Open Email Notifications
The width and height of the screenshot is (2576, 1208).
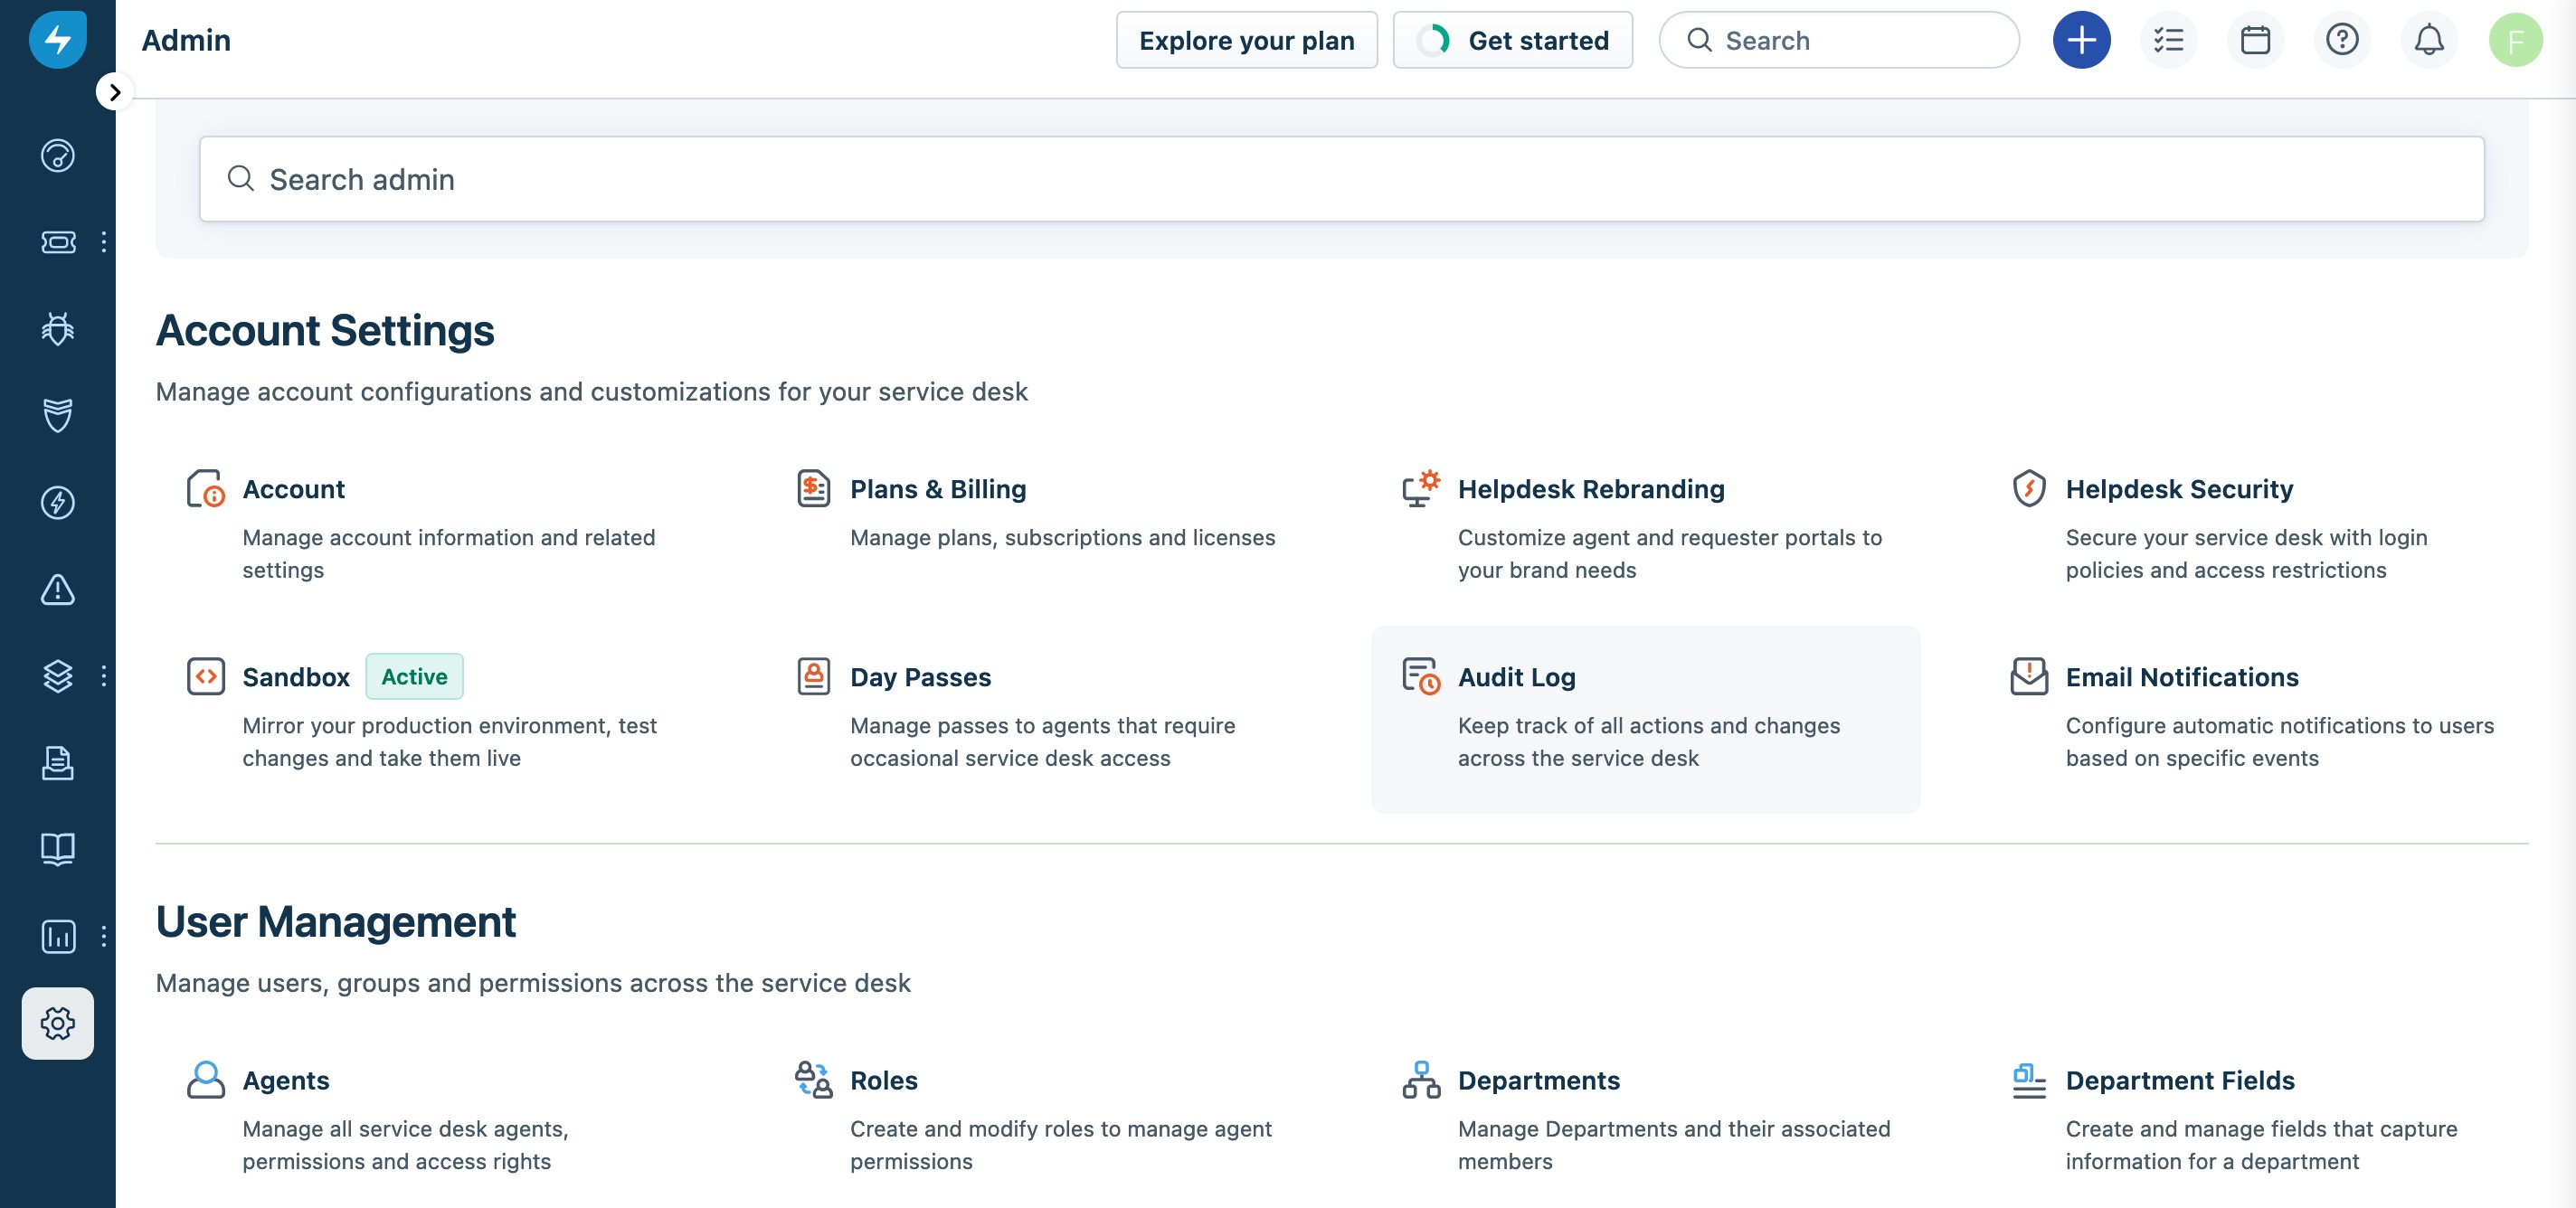pyautogui.click(x=2182, y=677)
